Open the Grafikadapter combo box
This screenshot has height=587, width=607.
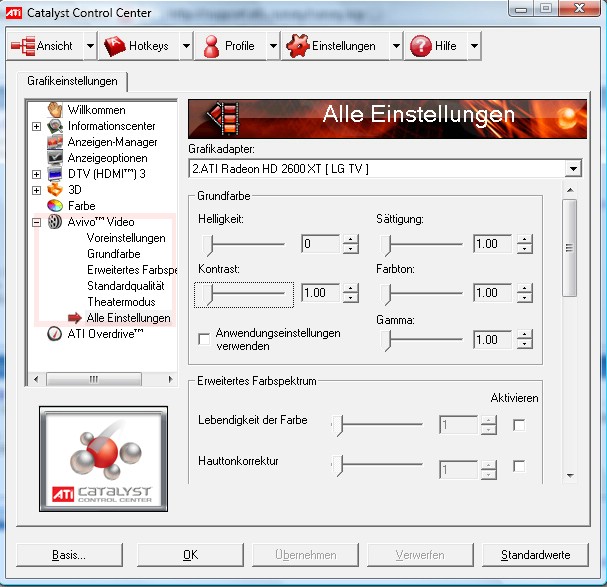pyautogui.click(x=385, y=169)
